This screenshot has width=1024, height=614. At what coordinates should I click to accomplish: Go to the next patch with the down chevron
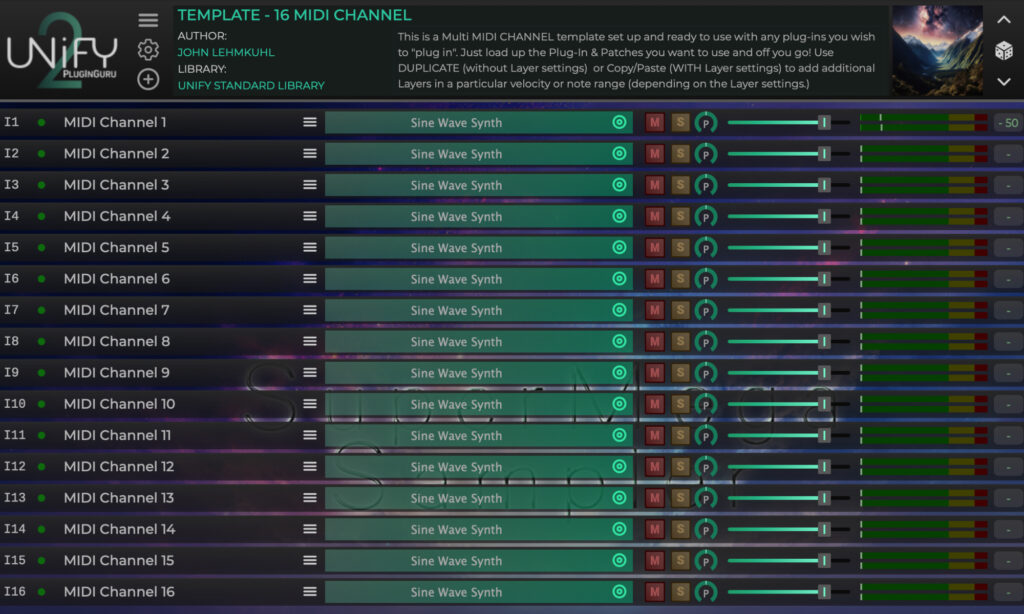[1004, 82]
